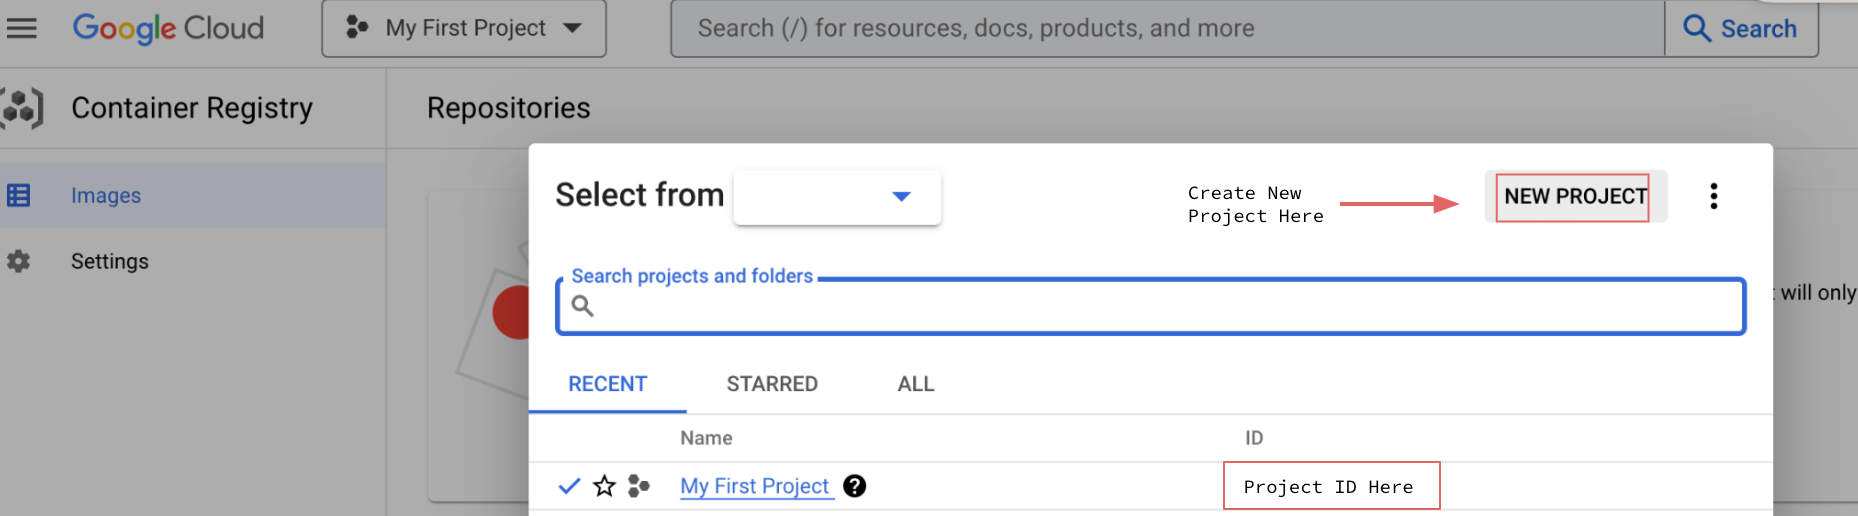Click the NEW PROJECT button
Screen dimensions: 1858x516
pyautogui.click(x=1574, y=197)
